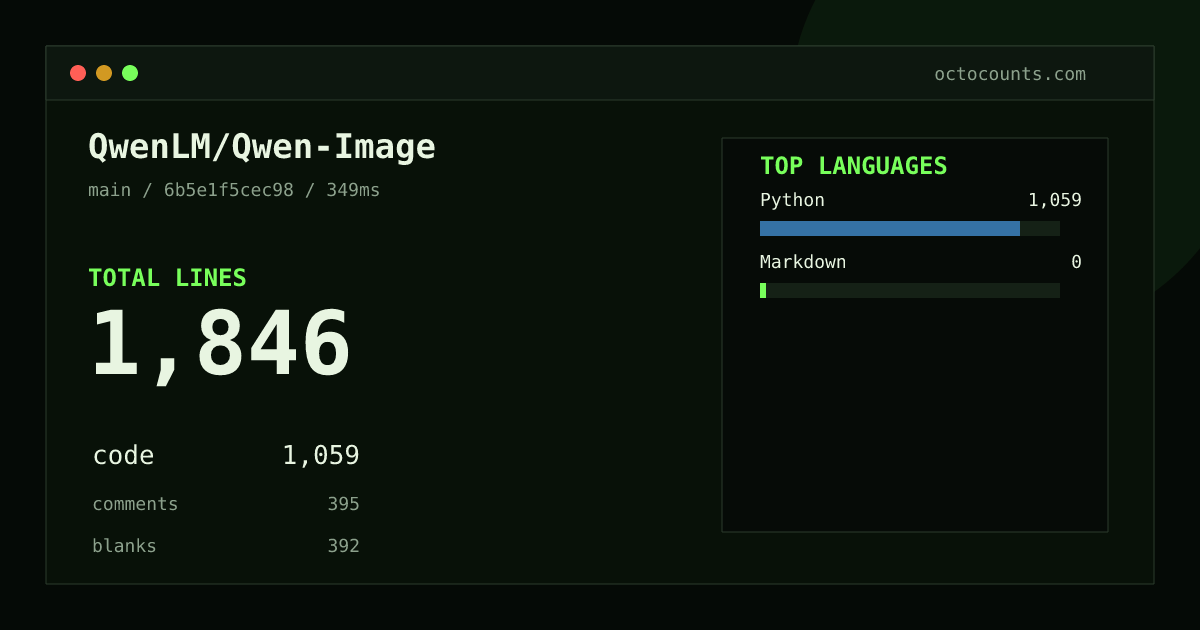The height and width of the screenshot is (630, 1200).
Task: Click the blue Python progress bar
Action: pyautogui.click(x=890, y=228)
